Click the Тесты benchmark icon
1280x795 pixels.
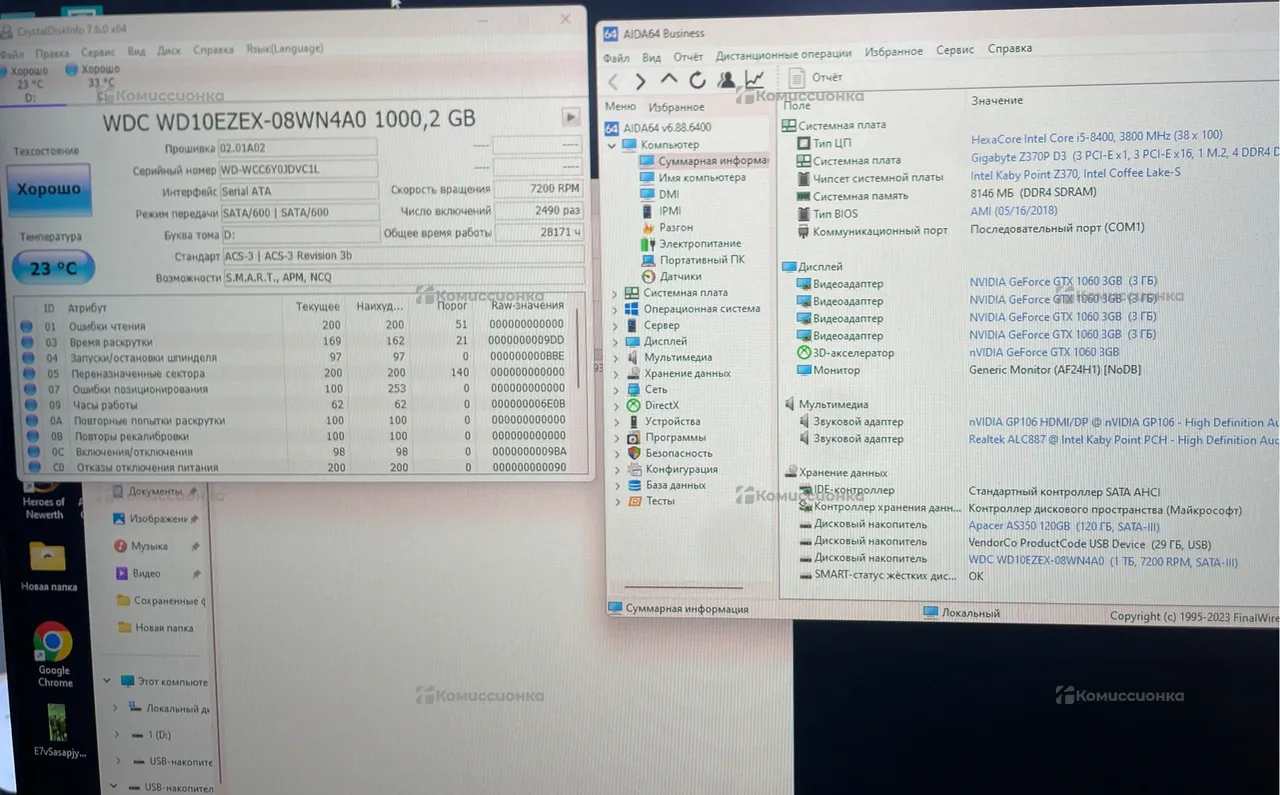coord(633,501)
